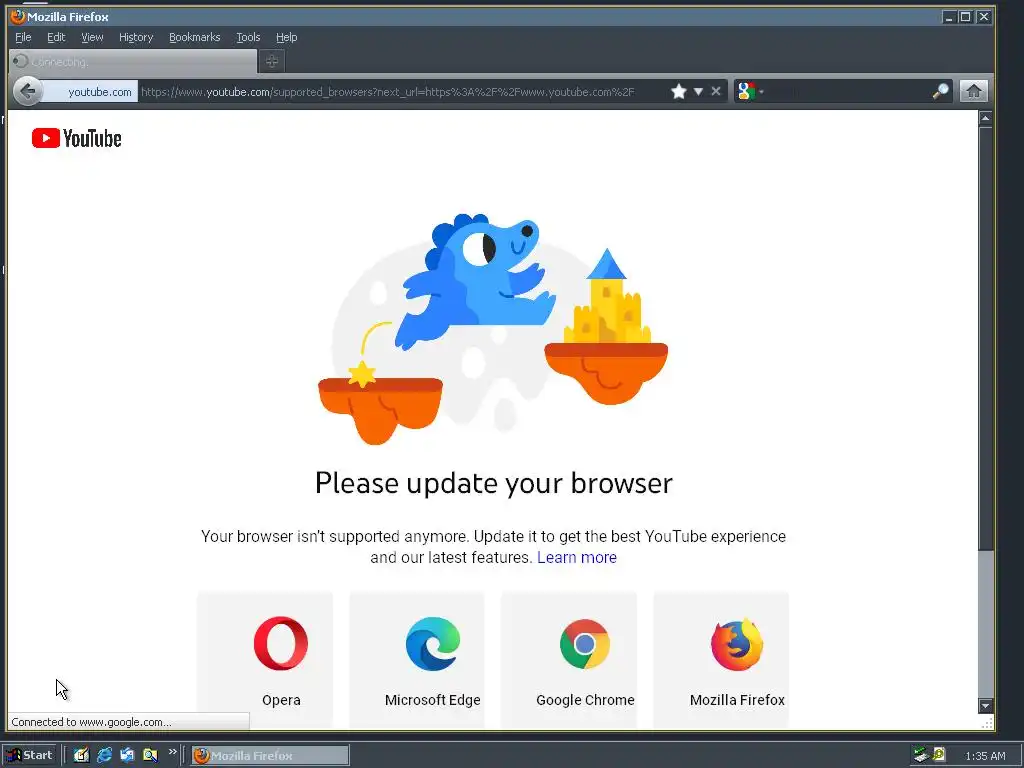Open the URL history dropdown arrow
Viewport: 1024px width, 768px height.
[698, 91]
